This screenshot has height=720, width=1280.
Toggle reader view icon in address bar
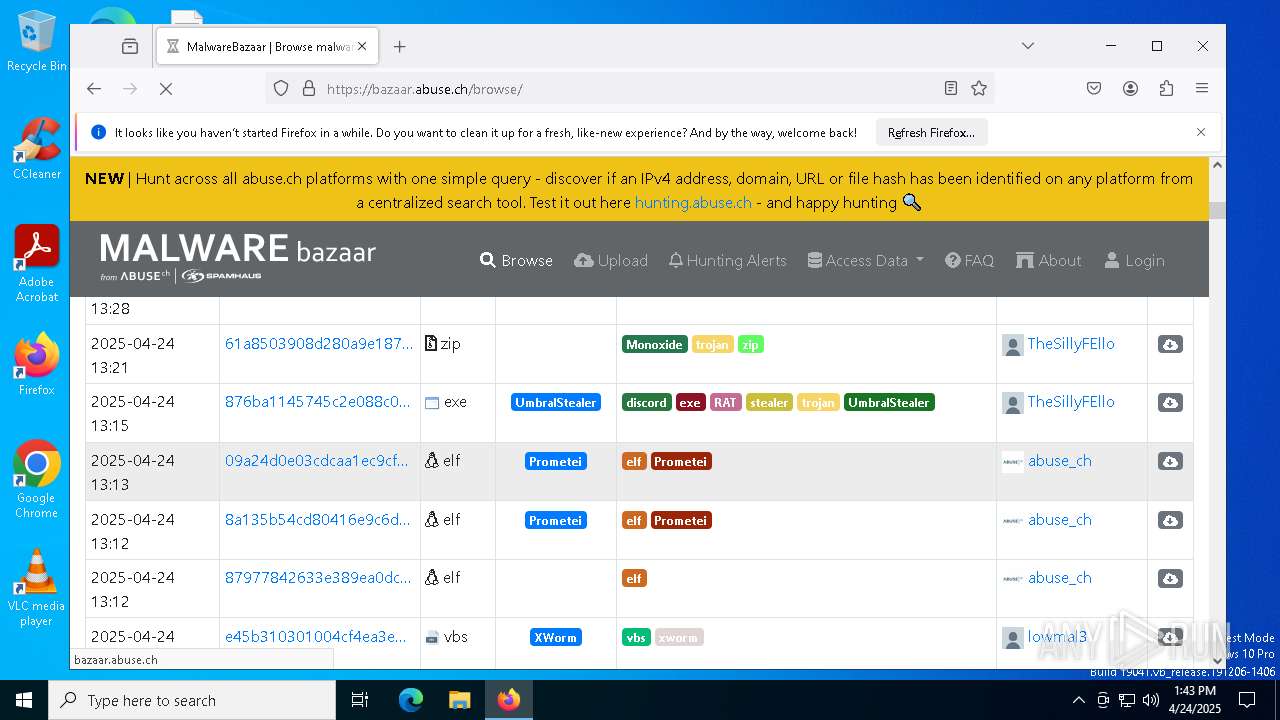coord(951,89)
